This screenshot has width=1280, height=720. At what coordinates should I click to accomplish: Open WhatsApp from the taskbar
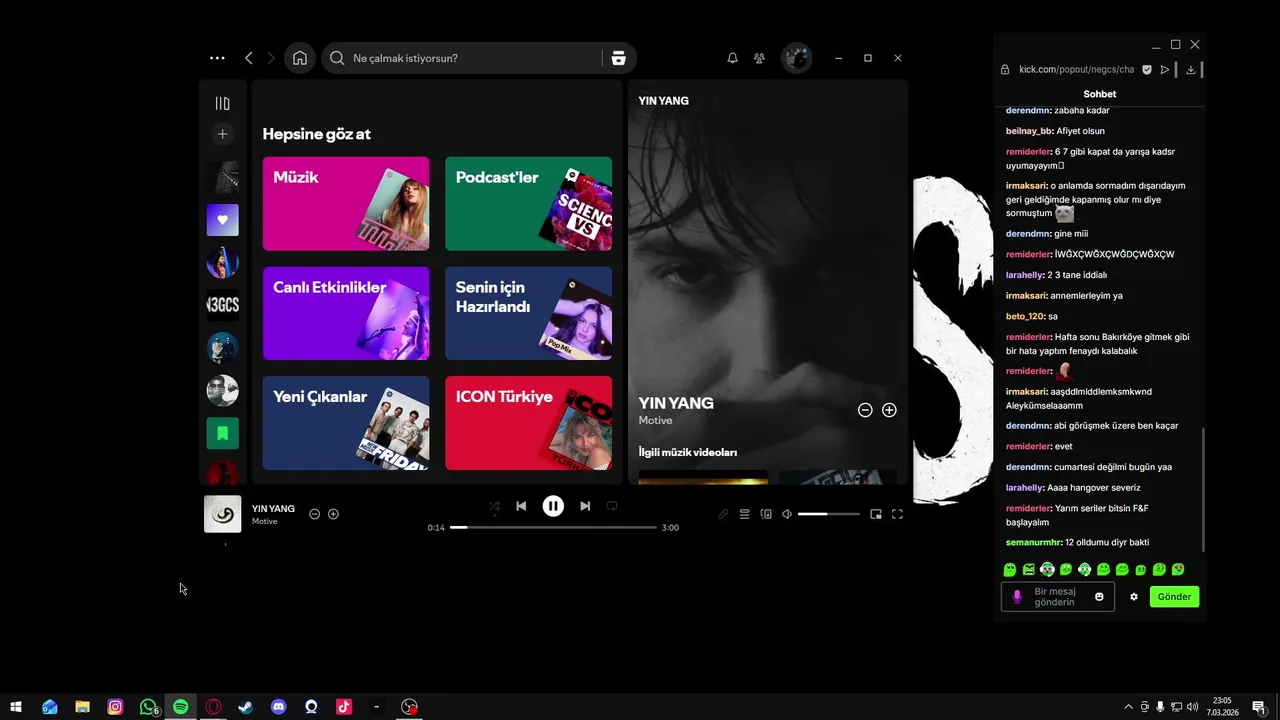148,707
